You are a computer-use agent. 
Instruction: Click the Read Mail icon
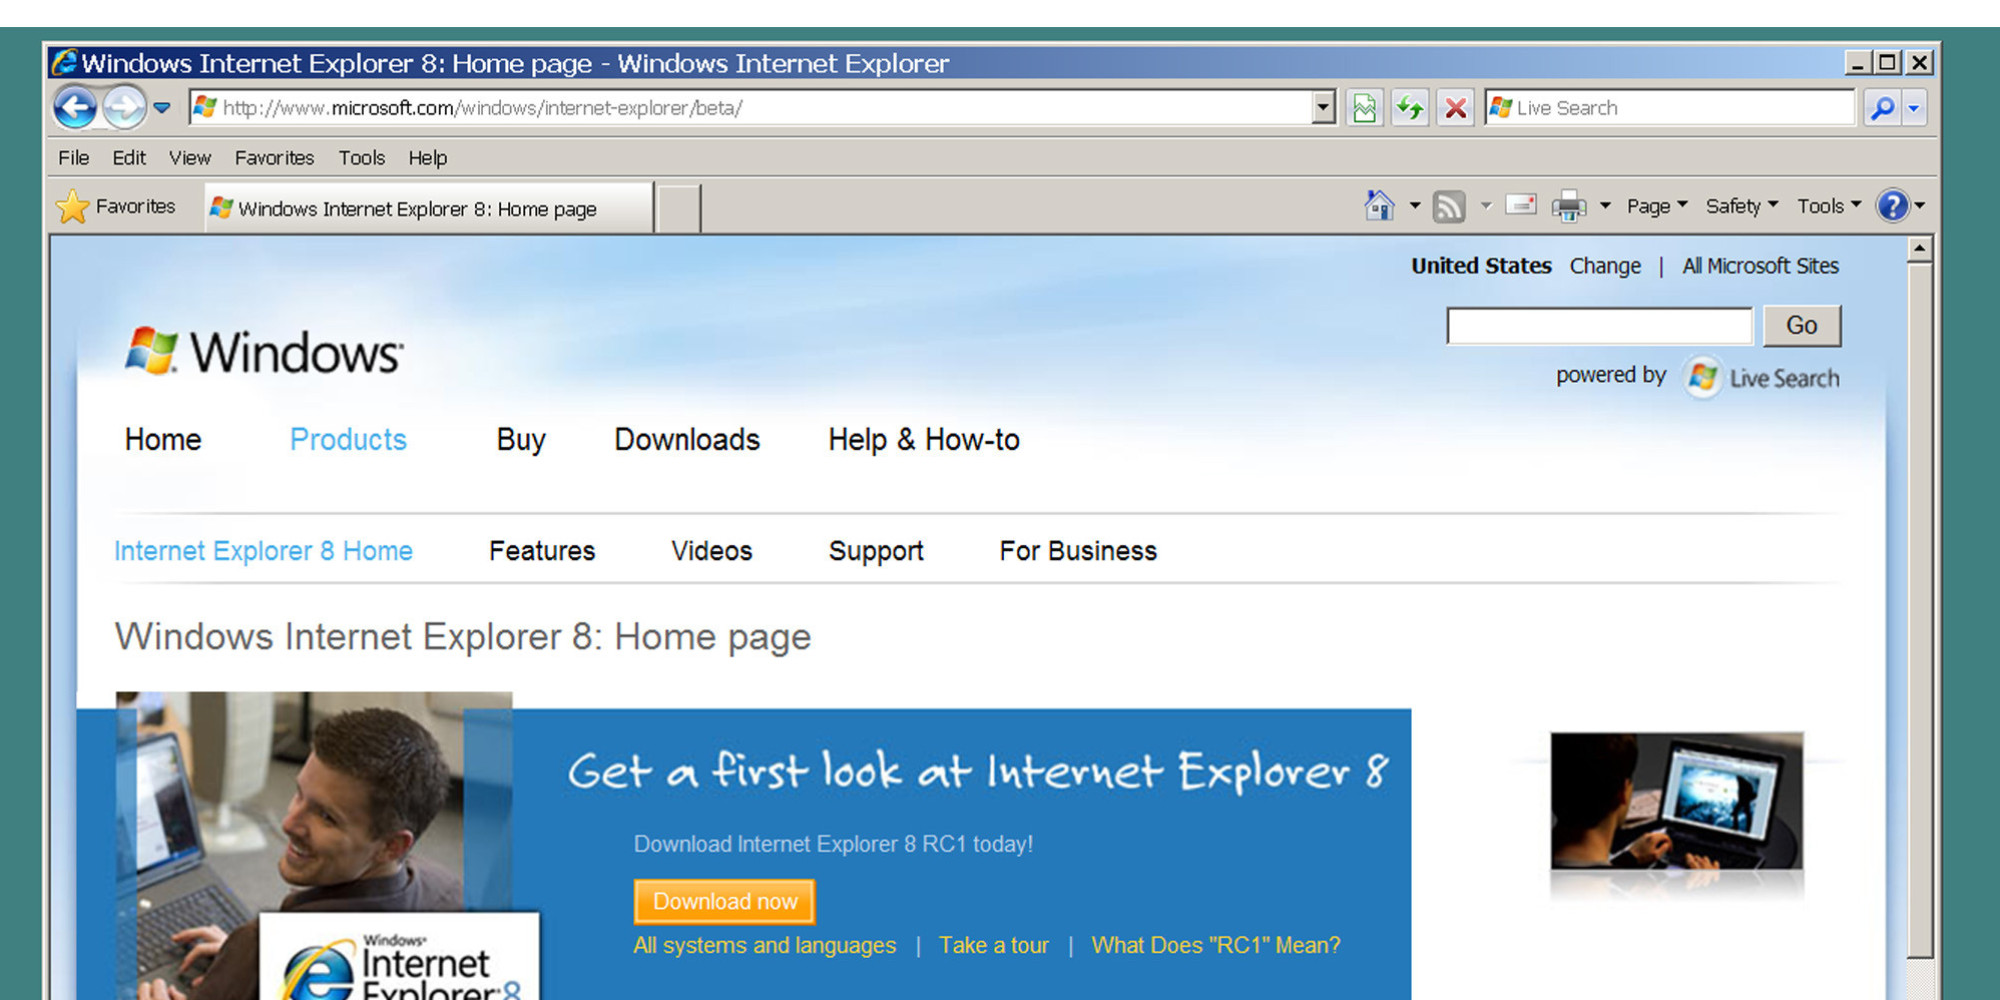click(1520, 205)
